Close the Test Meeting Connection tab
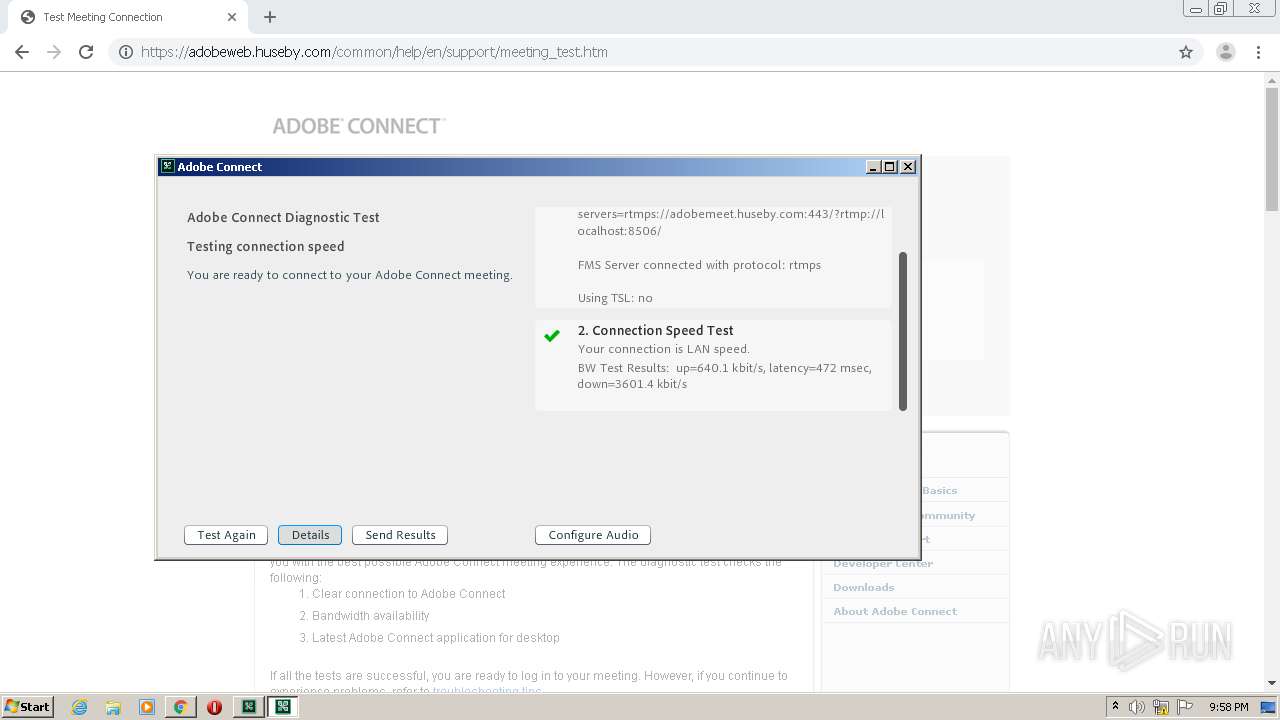Screen dimensions: 1280x720 [x=232, y=17]
